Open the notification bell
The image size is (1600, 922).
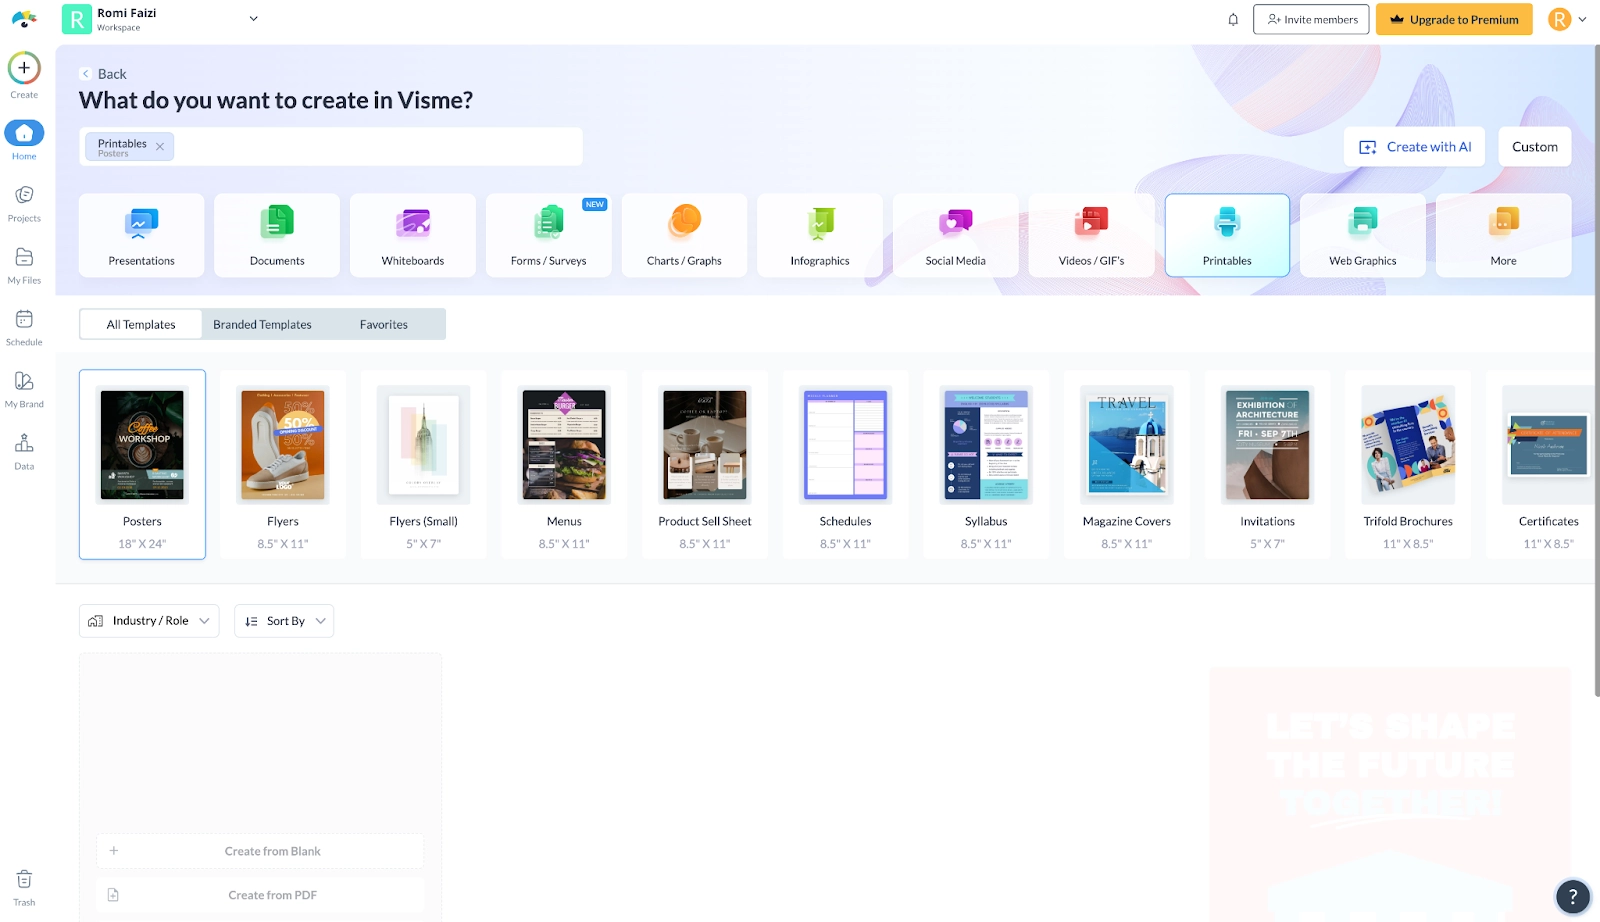(x=1232, y=19)
